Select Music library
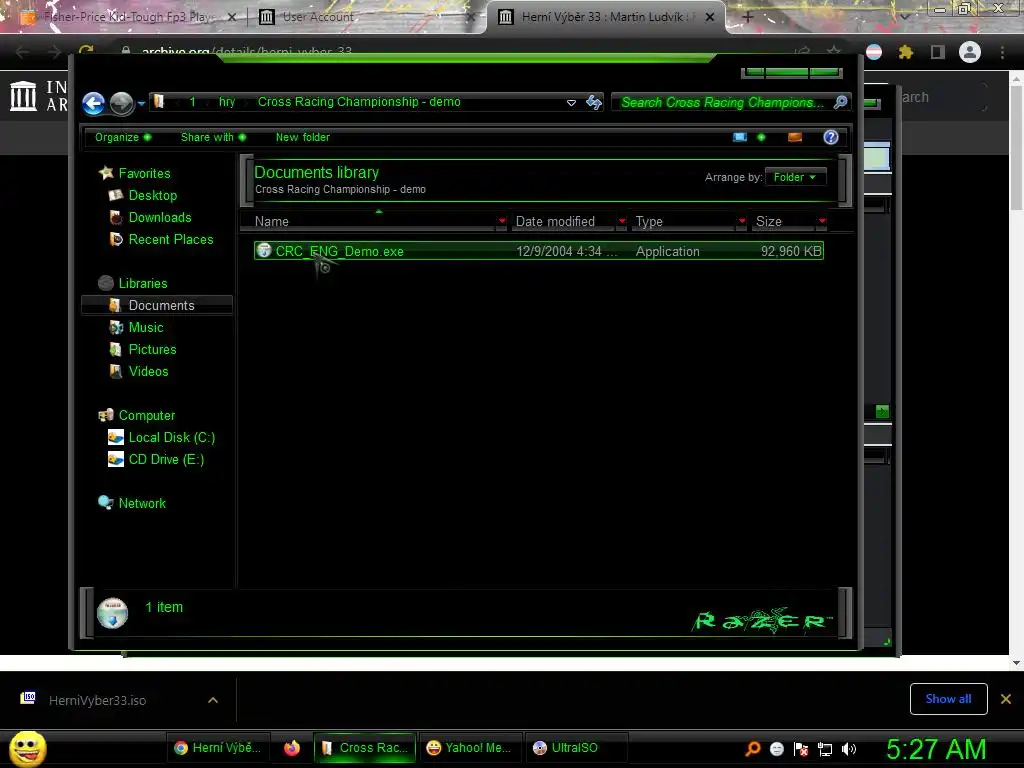The image size is (1024, 768). click(146, 327)
